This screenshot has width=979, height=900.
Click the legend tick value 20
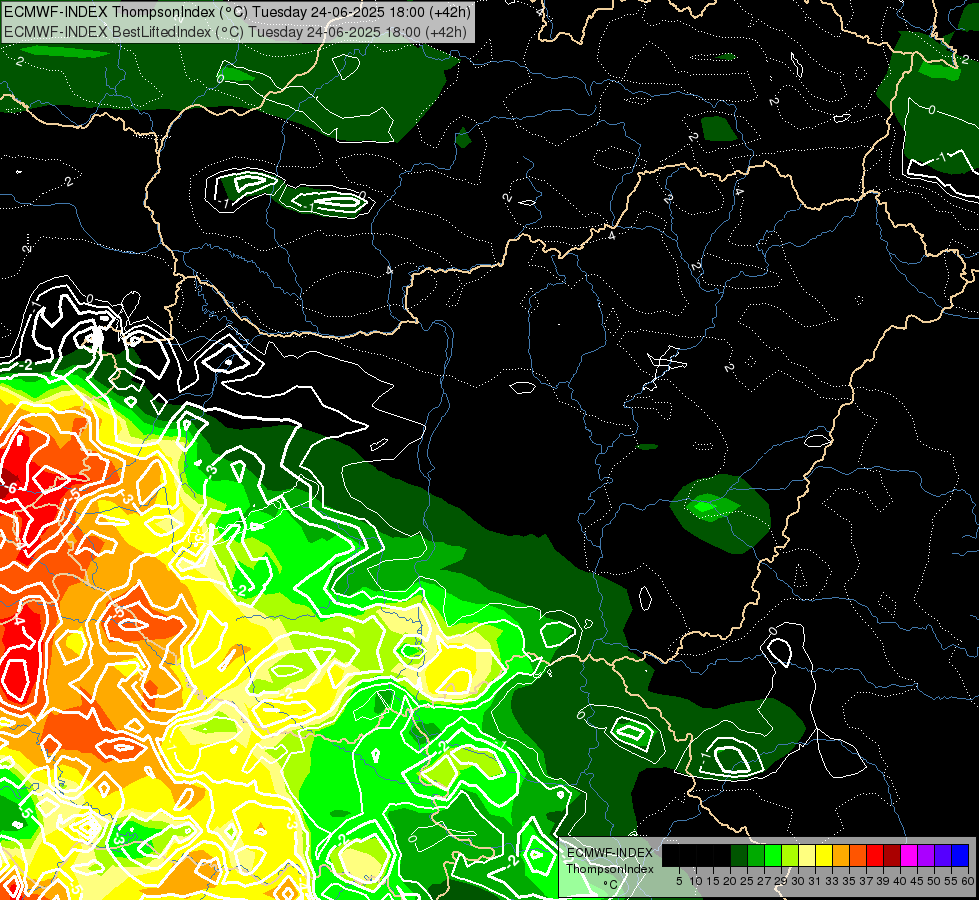[x=730, y=881]
